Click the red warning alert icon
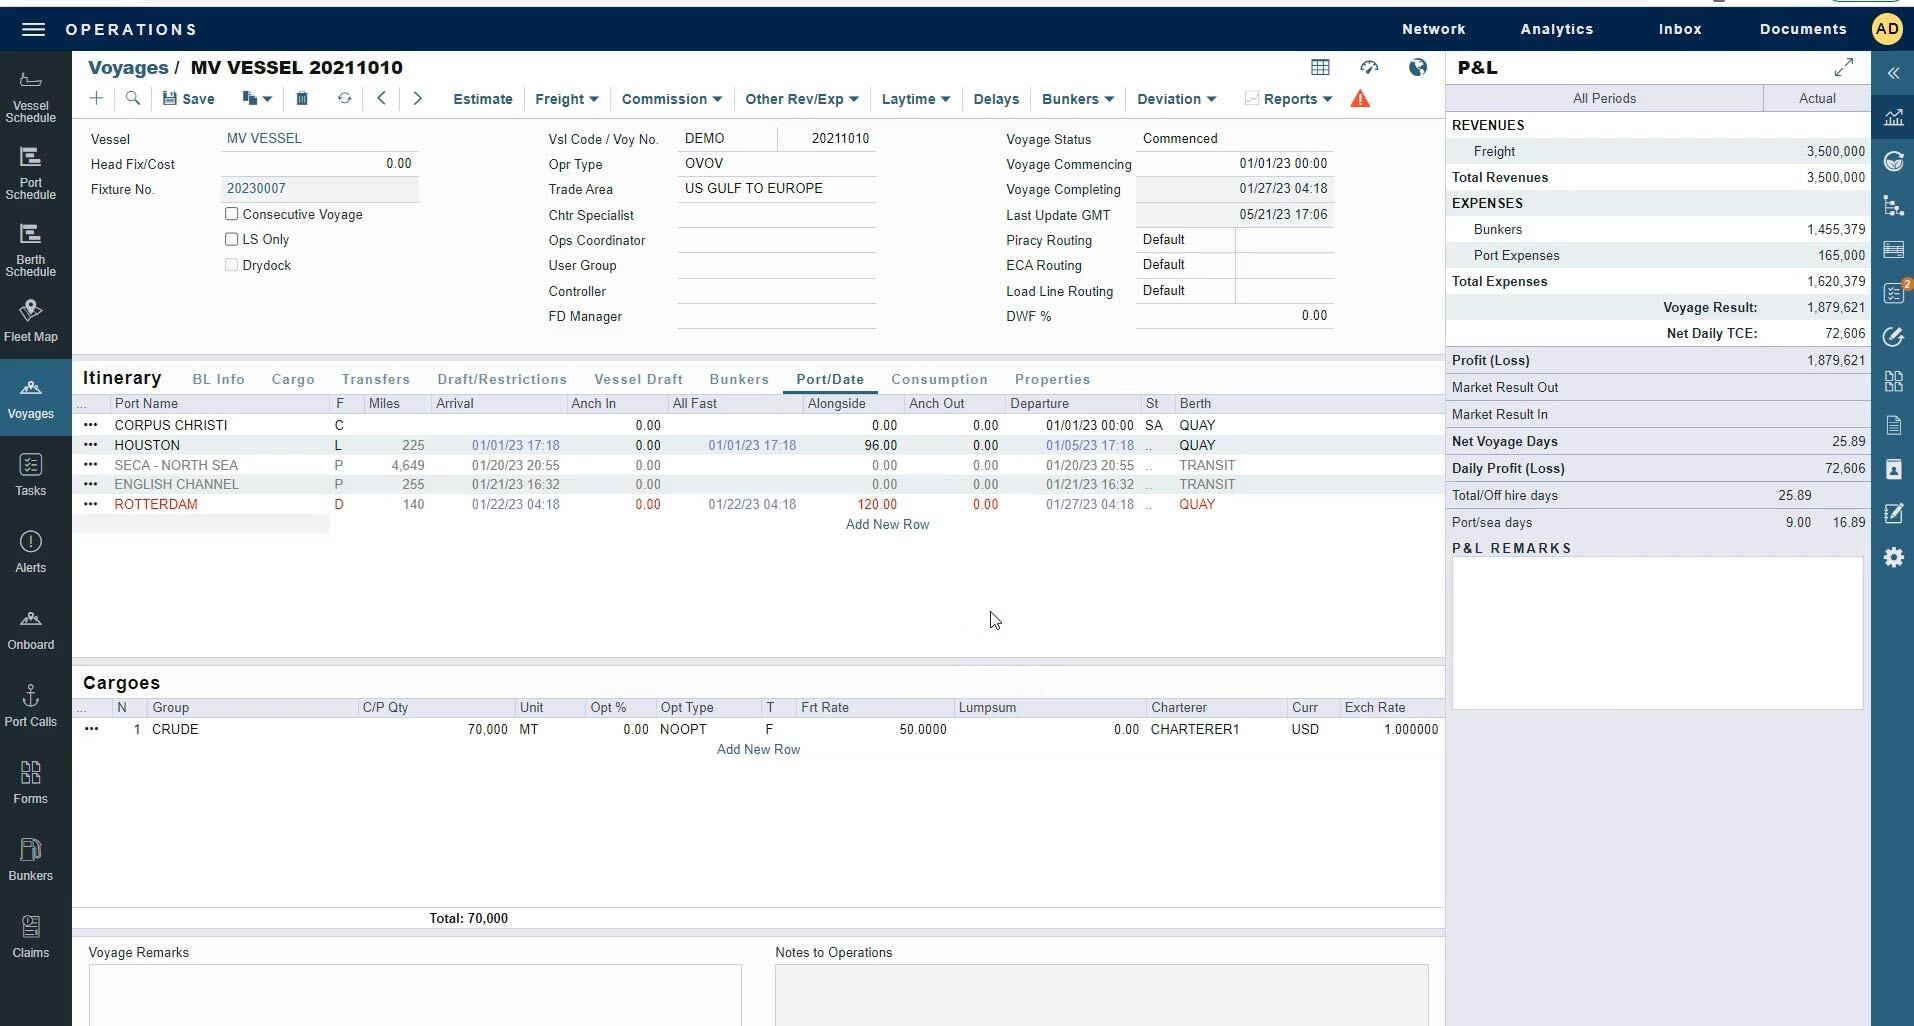The height and width of the screenshot is (1026, 1914). click(1360, 99)
